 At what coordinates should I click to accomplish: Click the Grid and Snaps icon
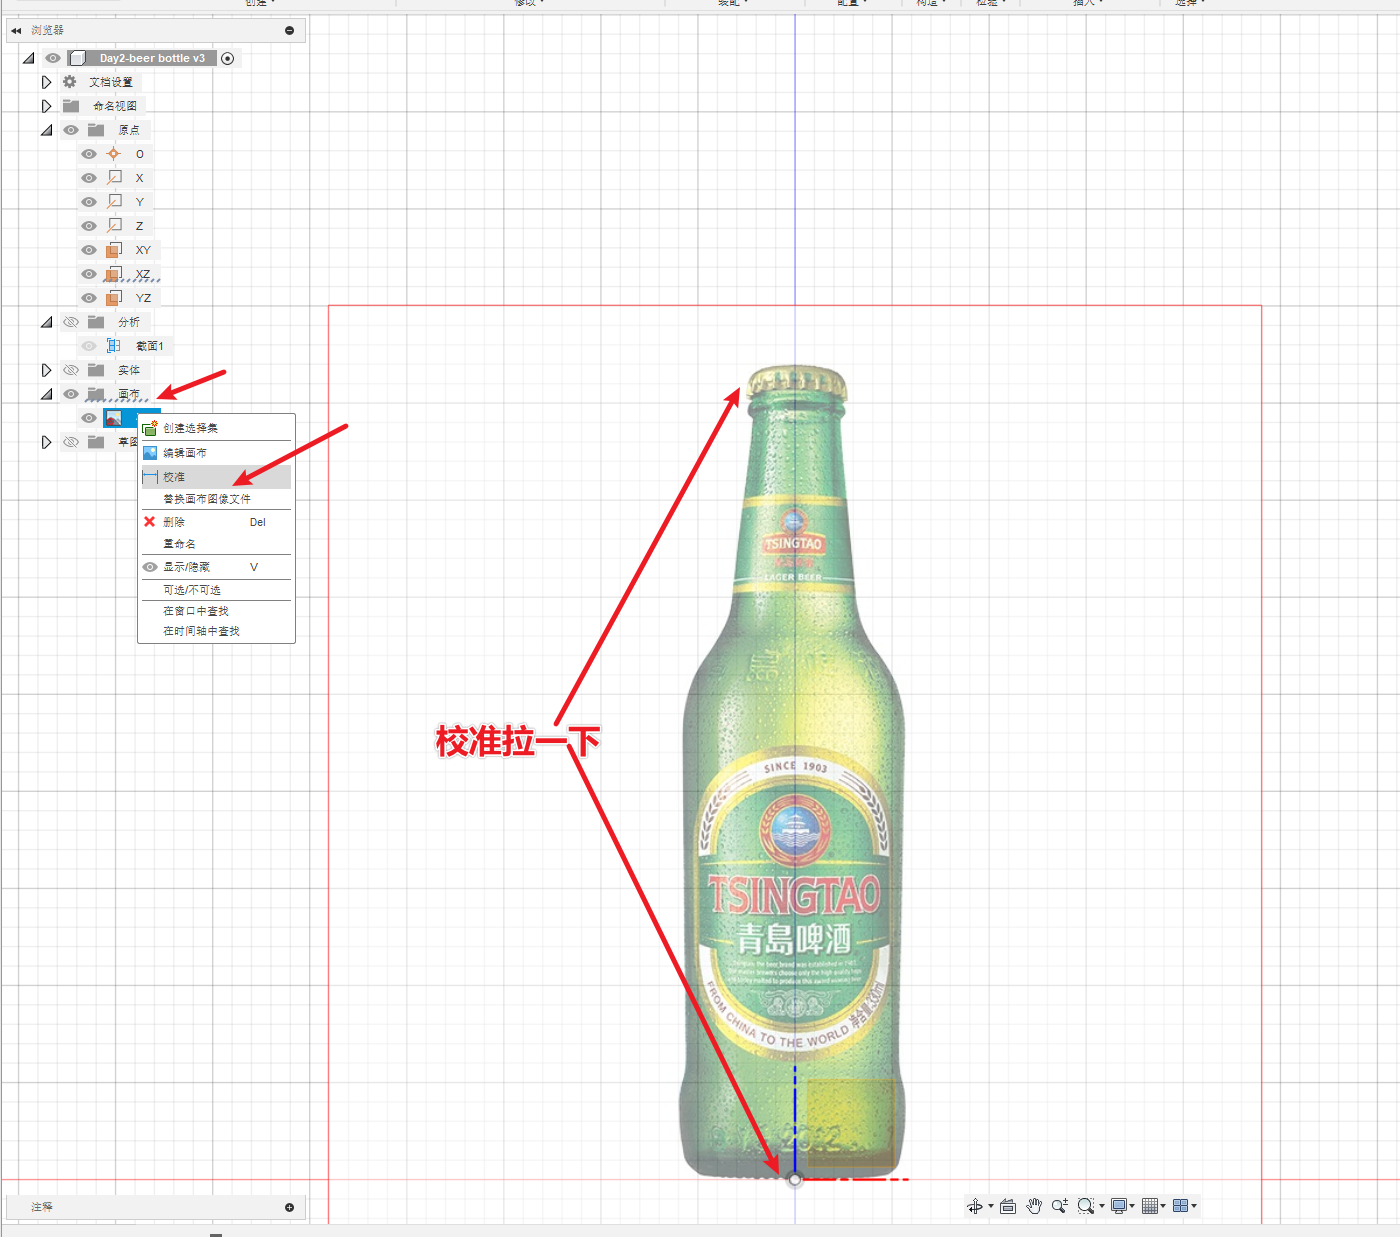tap(1150, 1206)
